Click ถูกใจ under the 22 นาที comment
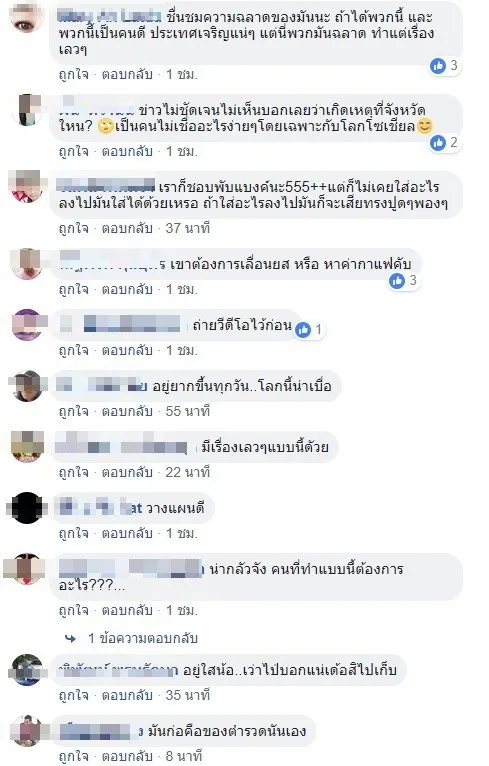 73,472
